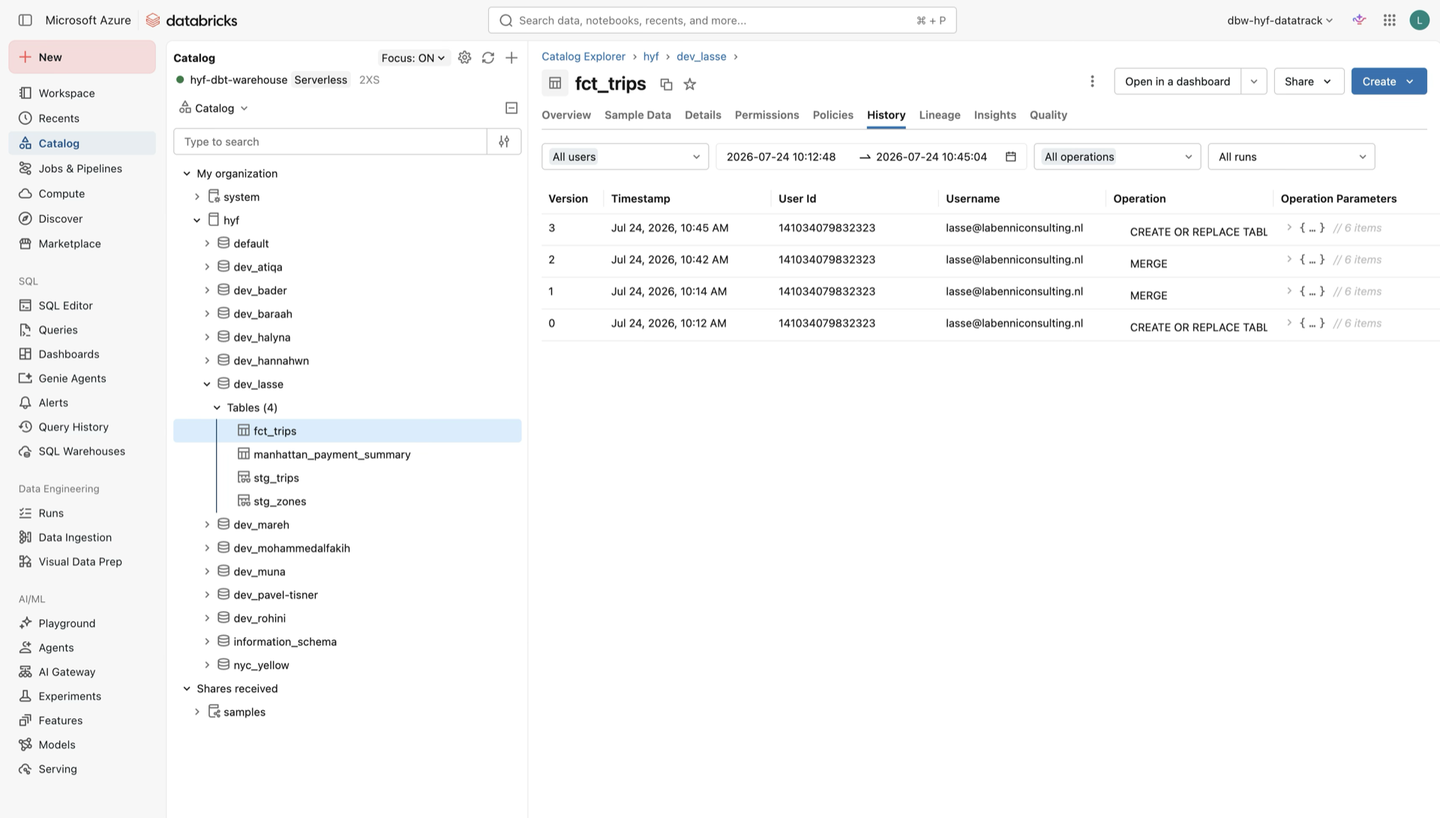The height and width of the screenshot is (818, 1440).
Task: Click the catalog Type to search field
Action: pos(330,142)
